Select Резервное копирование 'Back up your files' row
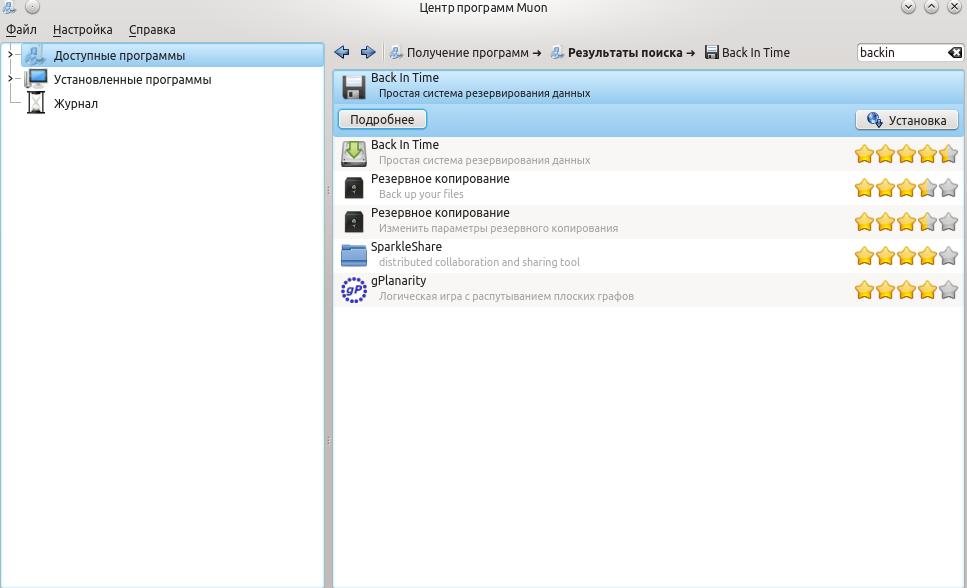The width and height of the screenshot is (967, 588). pos(648,188)
